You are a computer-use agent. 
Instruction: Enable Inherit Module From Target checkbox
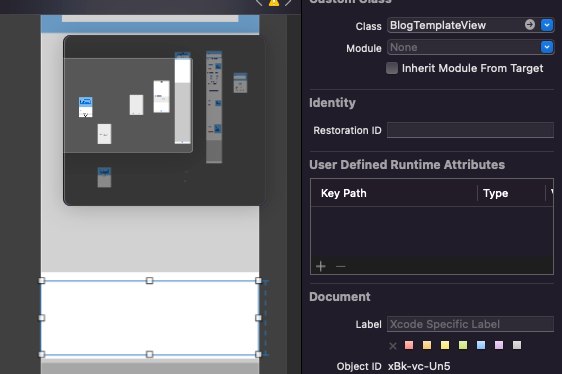[x=392, y=68]
